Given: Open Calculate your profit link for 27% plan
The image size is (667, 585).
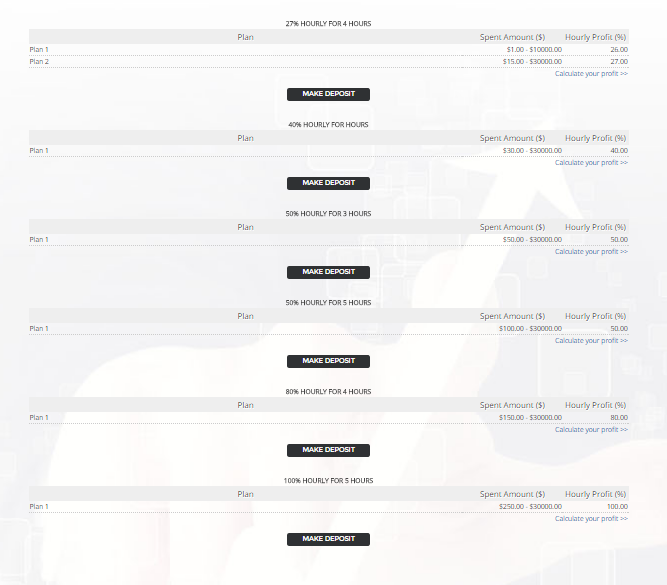Looking at the screenshot, I should [591, 74].
